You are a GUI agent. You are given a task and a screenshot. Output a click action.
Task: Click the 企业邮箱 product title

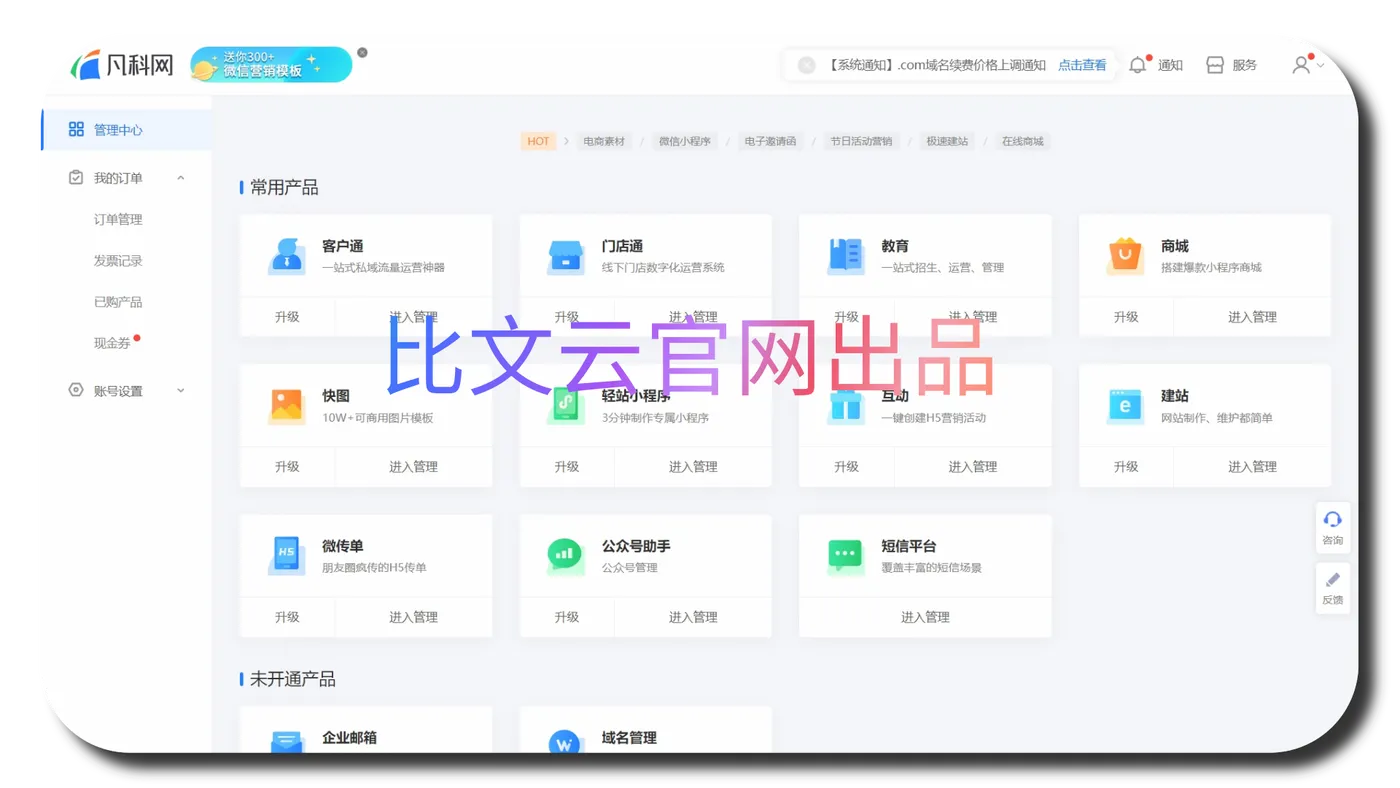point(349,738)
